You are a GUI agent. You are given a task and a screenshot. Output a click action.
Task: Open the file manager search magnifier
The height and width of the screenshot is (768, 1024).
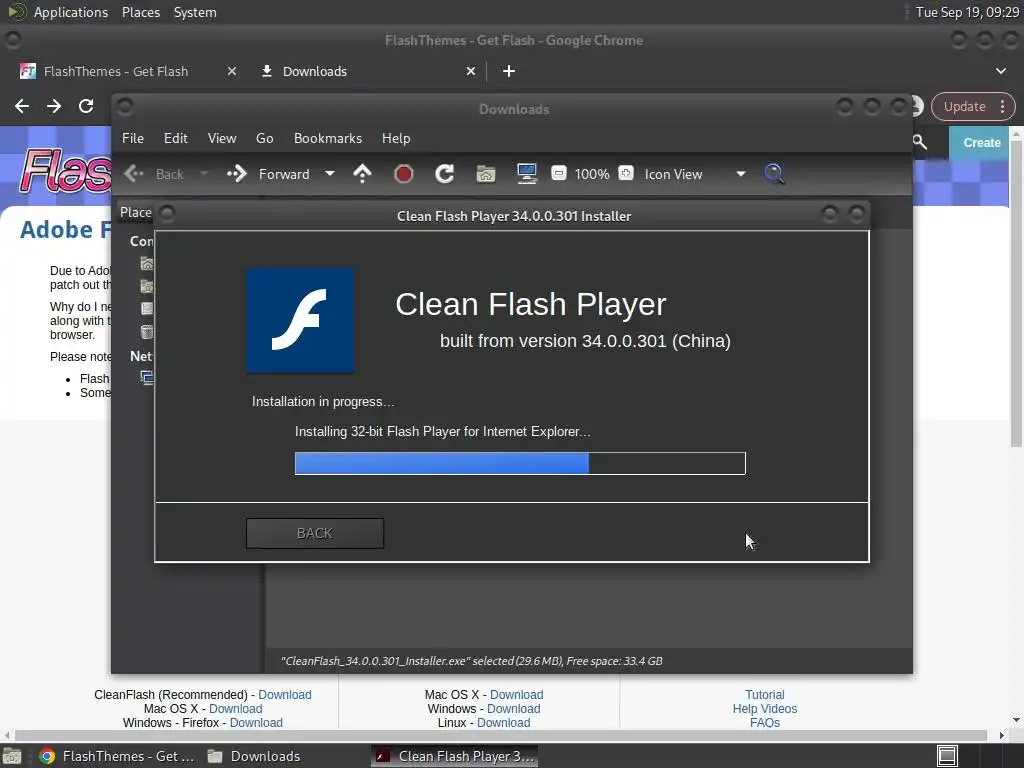click(x=774, y=174)
